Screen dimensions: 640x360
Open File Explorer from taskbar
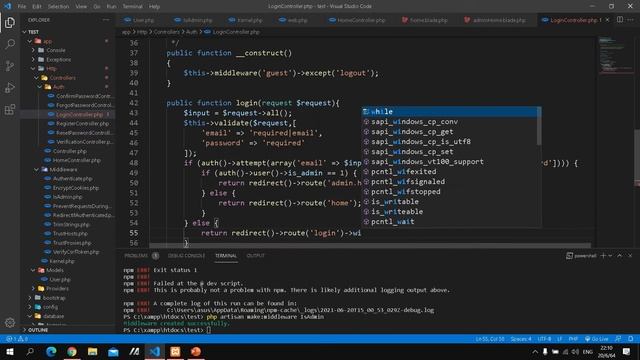click(93, 351)
